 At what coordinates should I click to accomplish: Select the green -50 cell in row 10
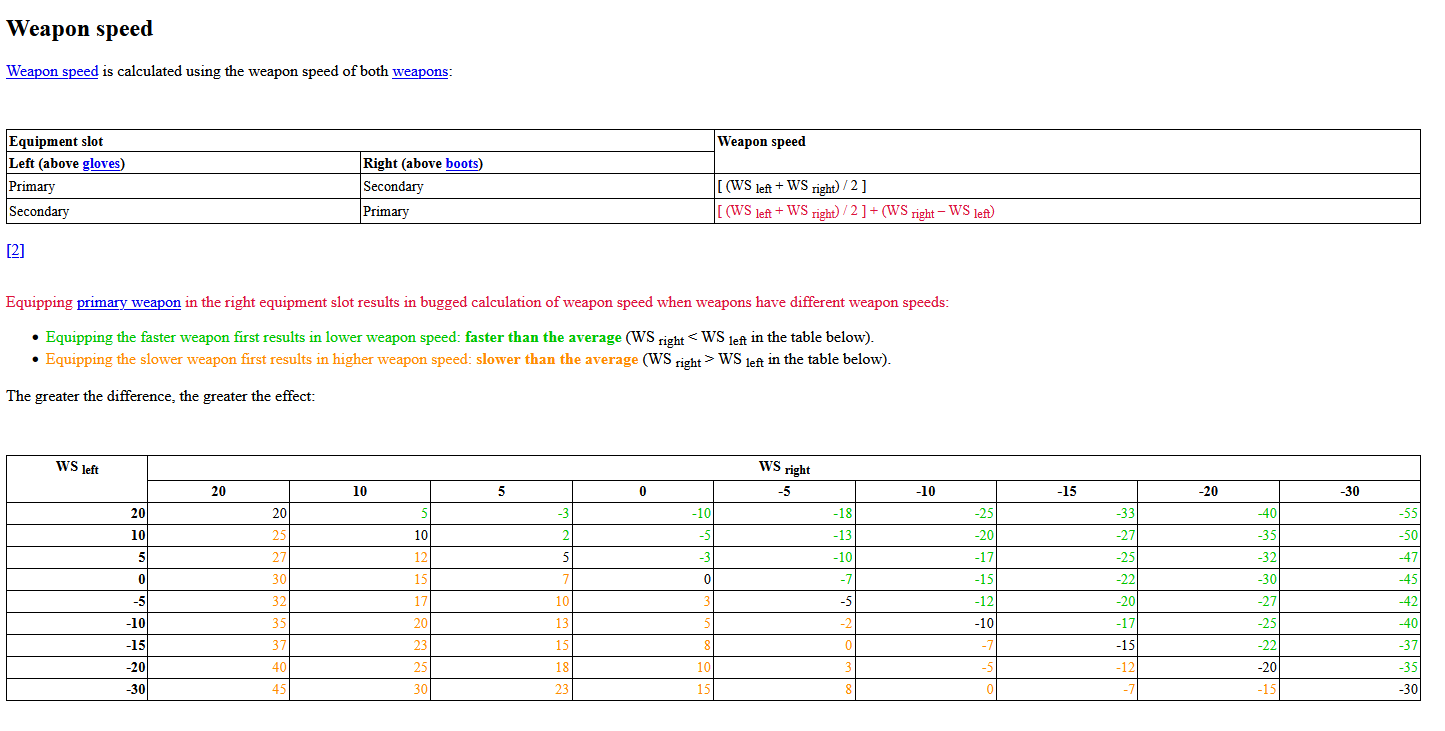click(x=1350, y=535)
